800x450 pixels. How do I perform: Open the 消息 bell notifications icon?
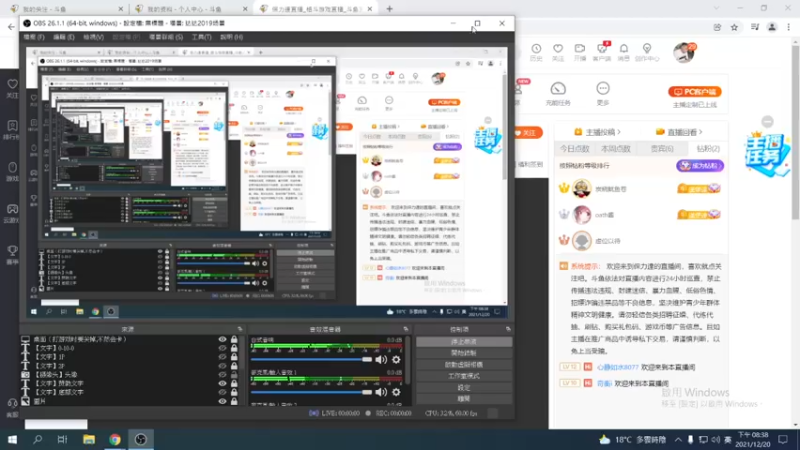(624, 52)
